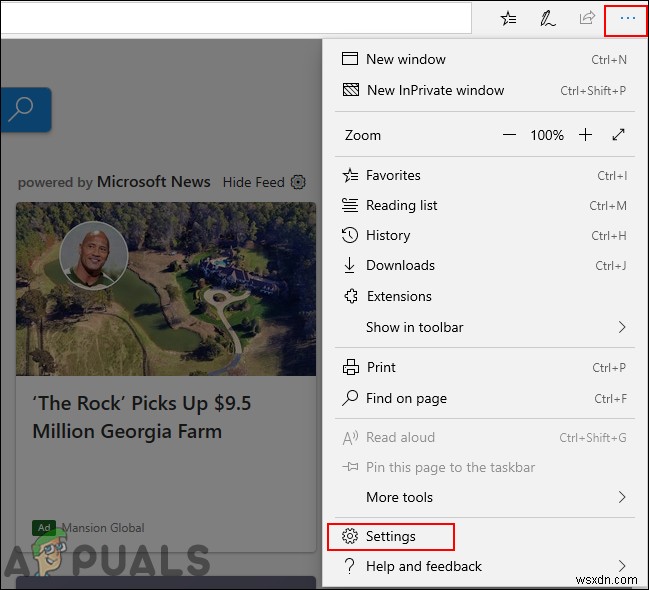The width and height of the screenshot is (649, 590).
Task: Open Show in toolbar submenu label
Action: pos(415,327)
